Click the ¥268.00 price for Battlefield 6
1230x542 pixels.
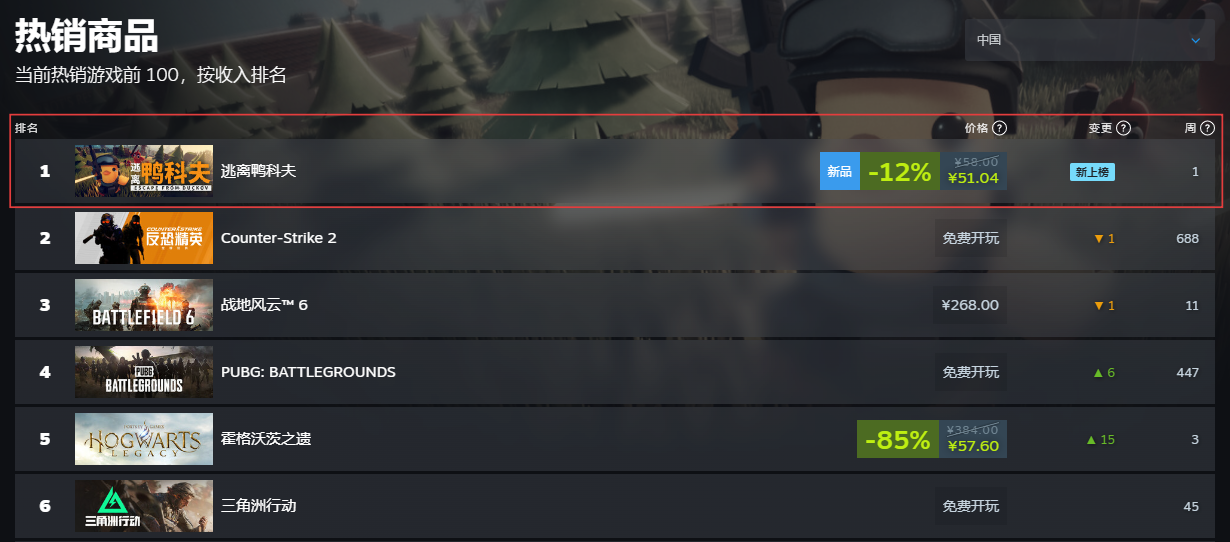[970, 305]
